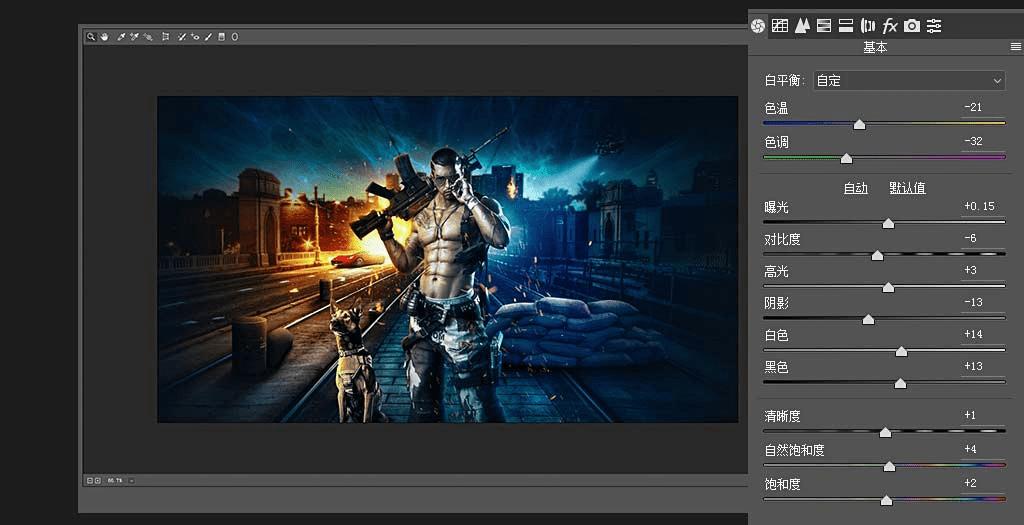The image size is (1024, 525).
Task: Switch to the Lens Corrections panel
Action: tap(867, 25)
